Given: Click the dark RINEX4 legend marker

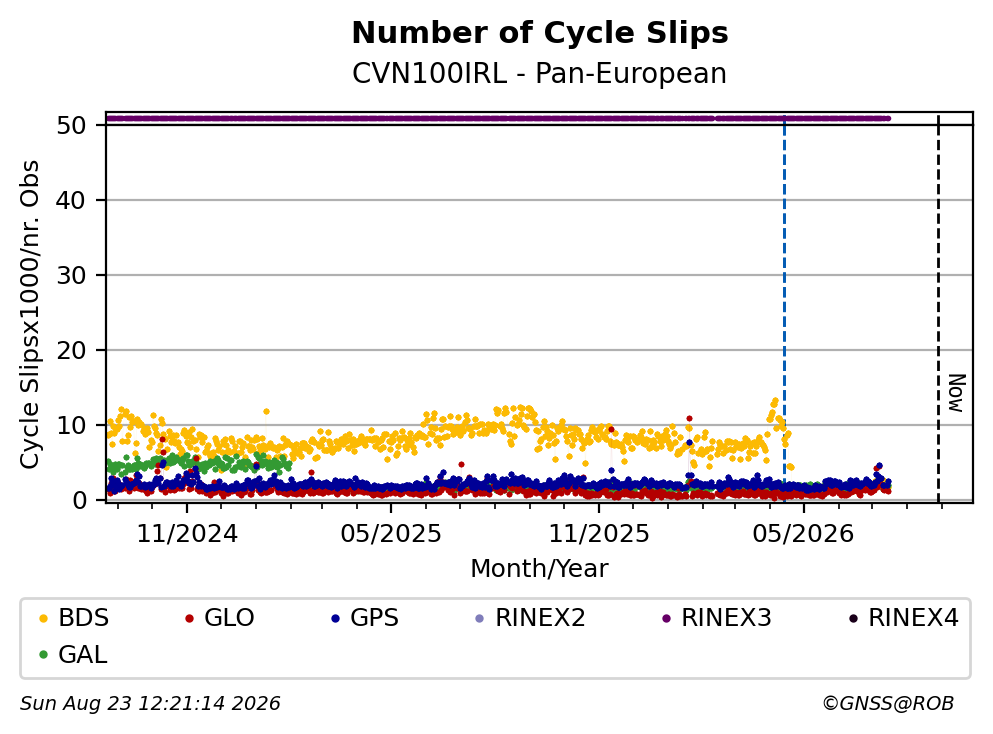Looking at the screenshot, I should pos(853,618).
